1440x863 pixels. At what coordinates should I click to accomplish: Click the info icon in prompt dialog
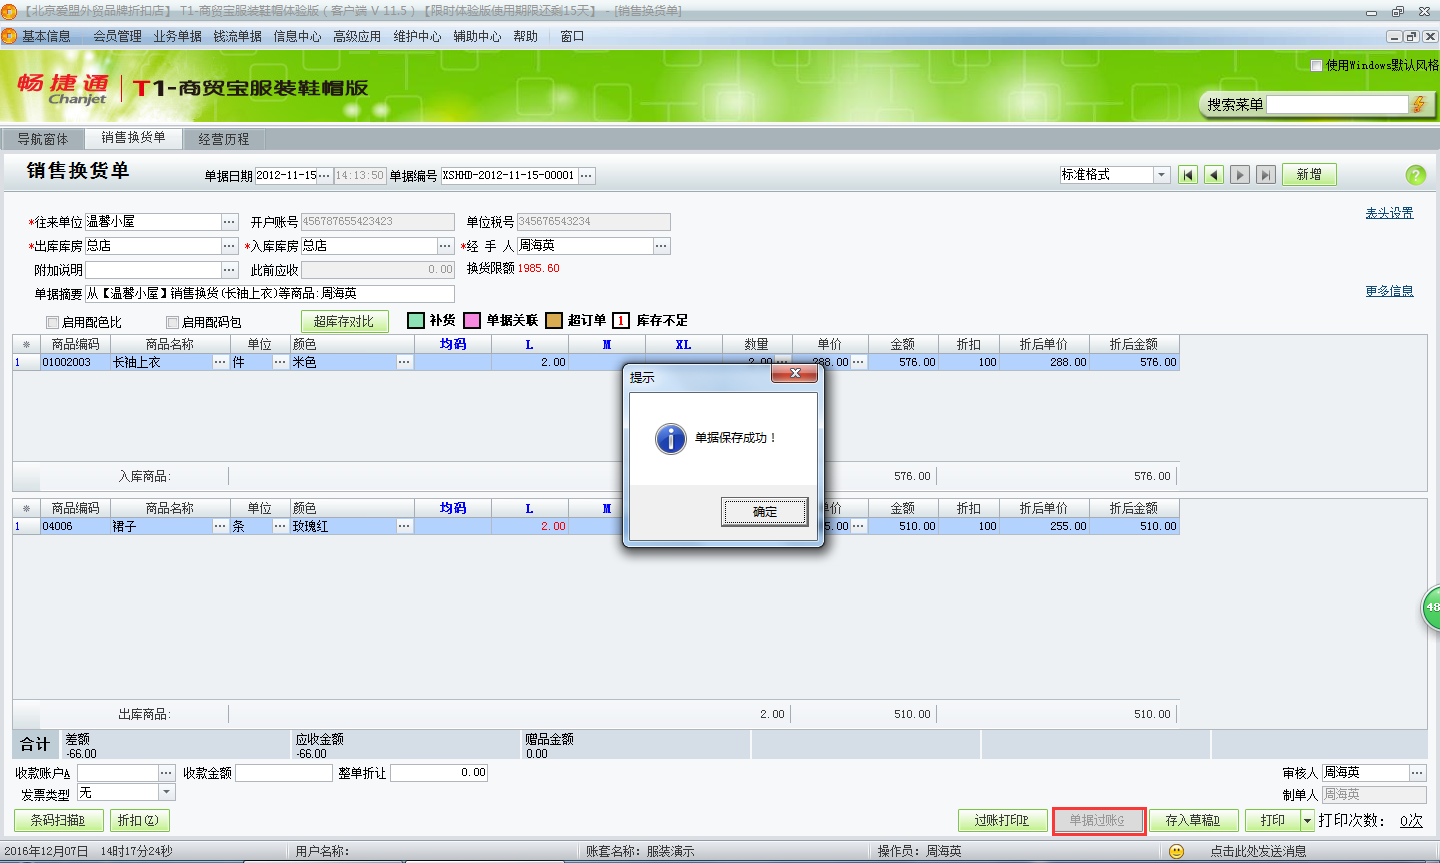click(x=670, y=438)
